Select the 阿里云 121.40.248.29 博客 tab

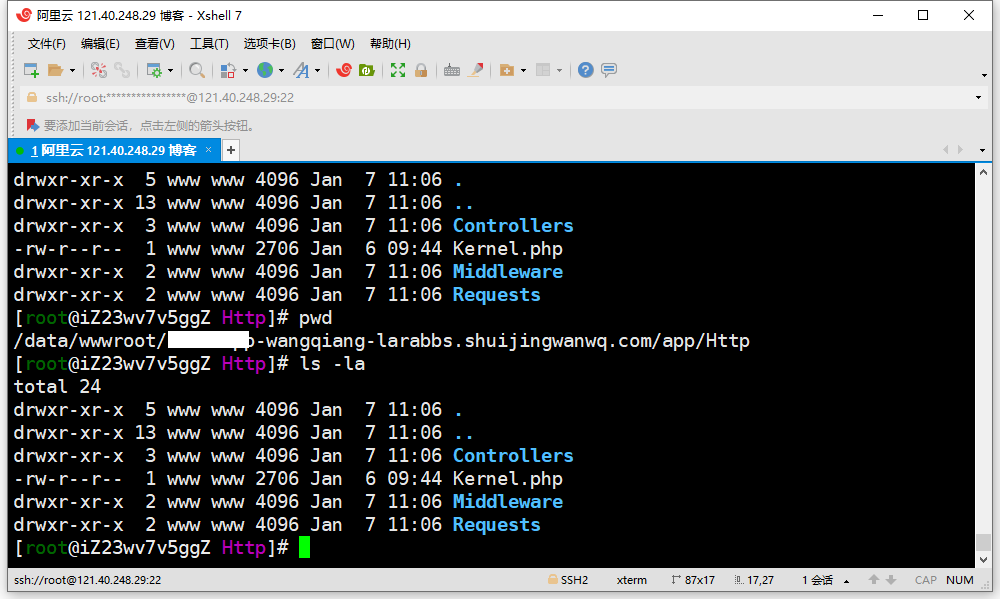tap(112, 150)
